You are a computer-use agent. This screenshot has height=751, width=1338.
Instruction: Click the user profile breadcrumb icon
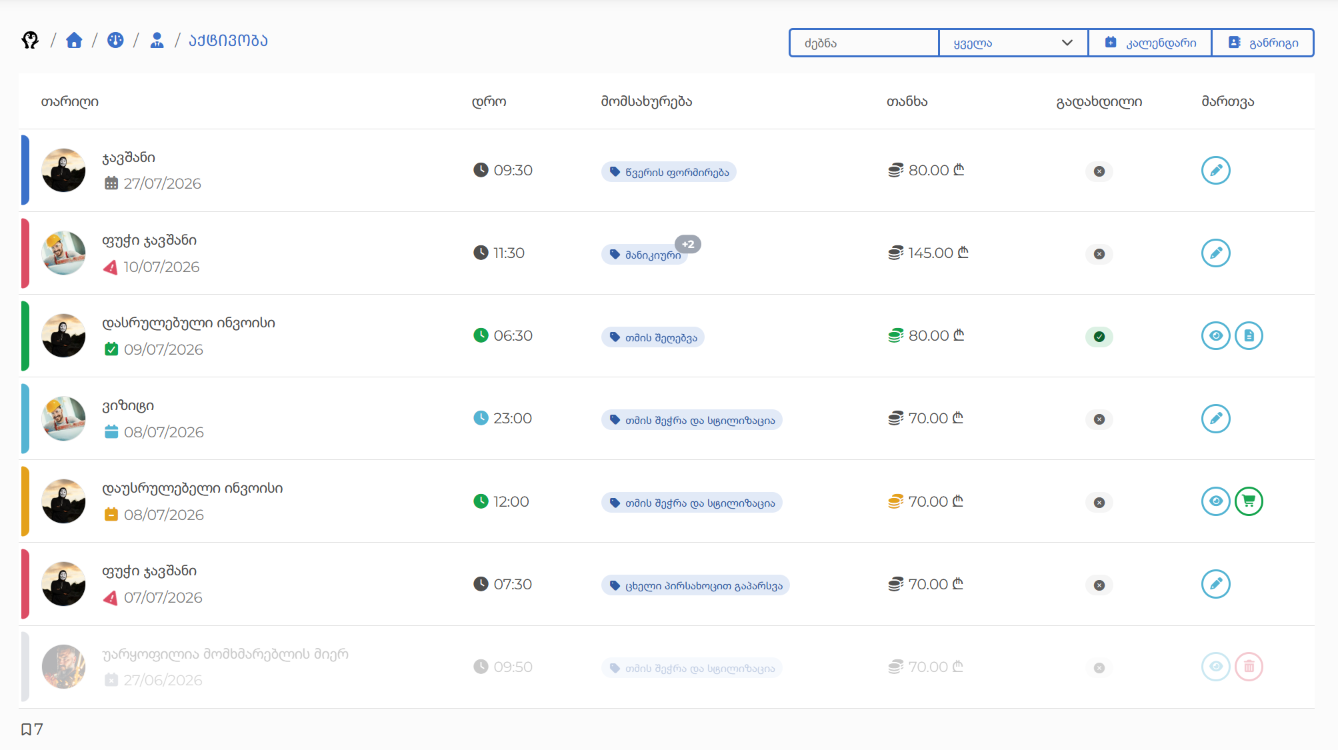pos(157,40)
